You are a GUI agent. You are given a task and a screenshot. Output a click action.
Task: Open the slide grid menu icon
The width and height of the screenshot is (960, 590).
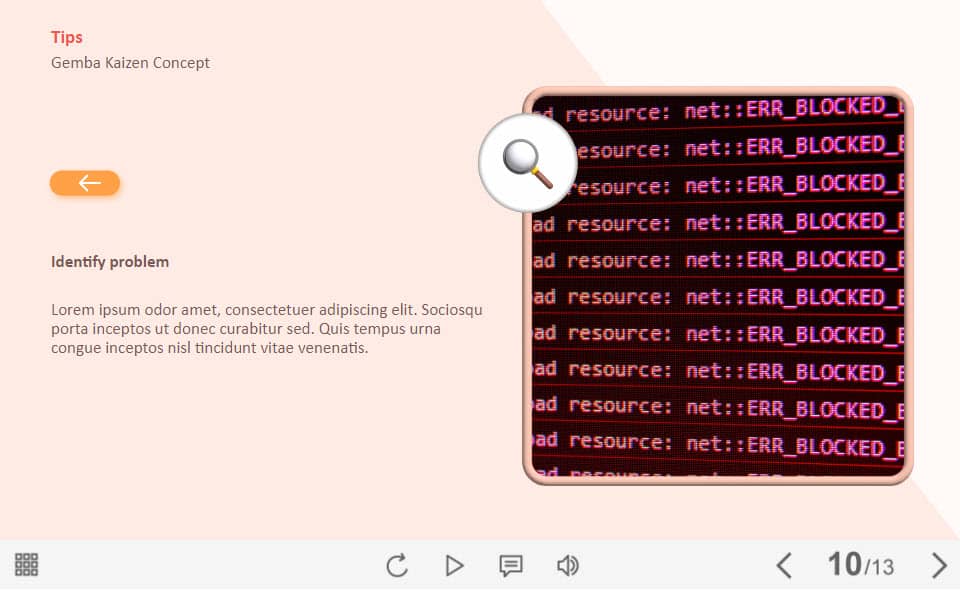point(27,565)
